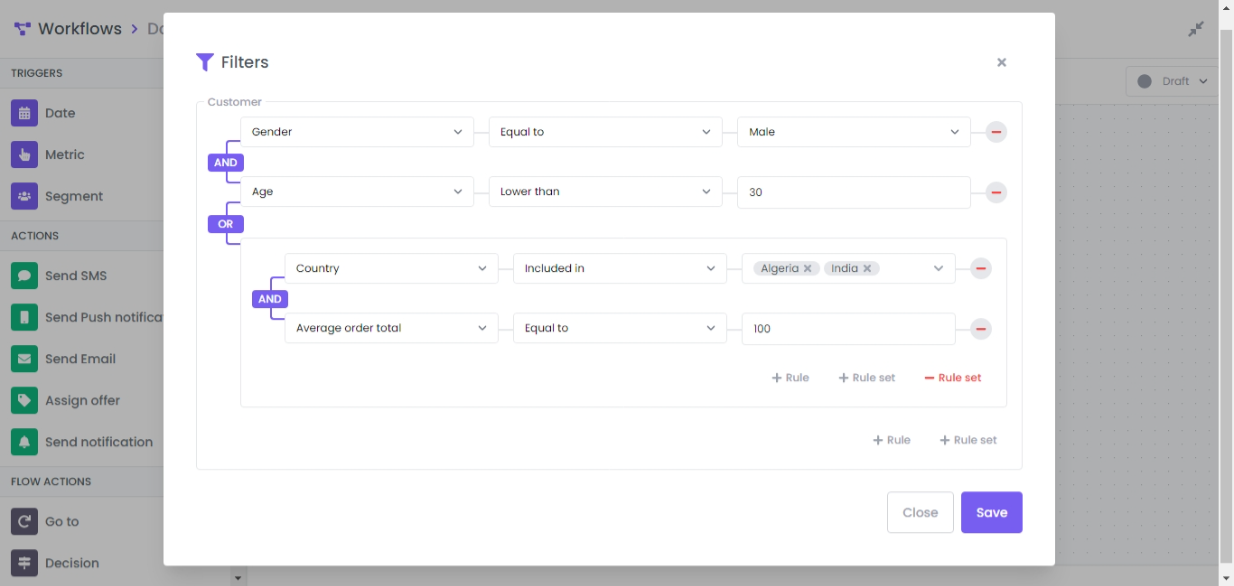Click the Send SMS action icon
This screenshot has width=1234, height=586.
click(24, 276)
